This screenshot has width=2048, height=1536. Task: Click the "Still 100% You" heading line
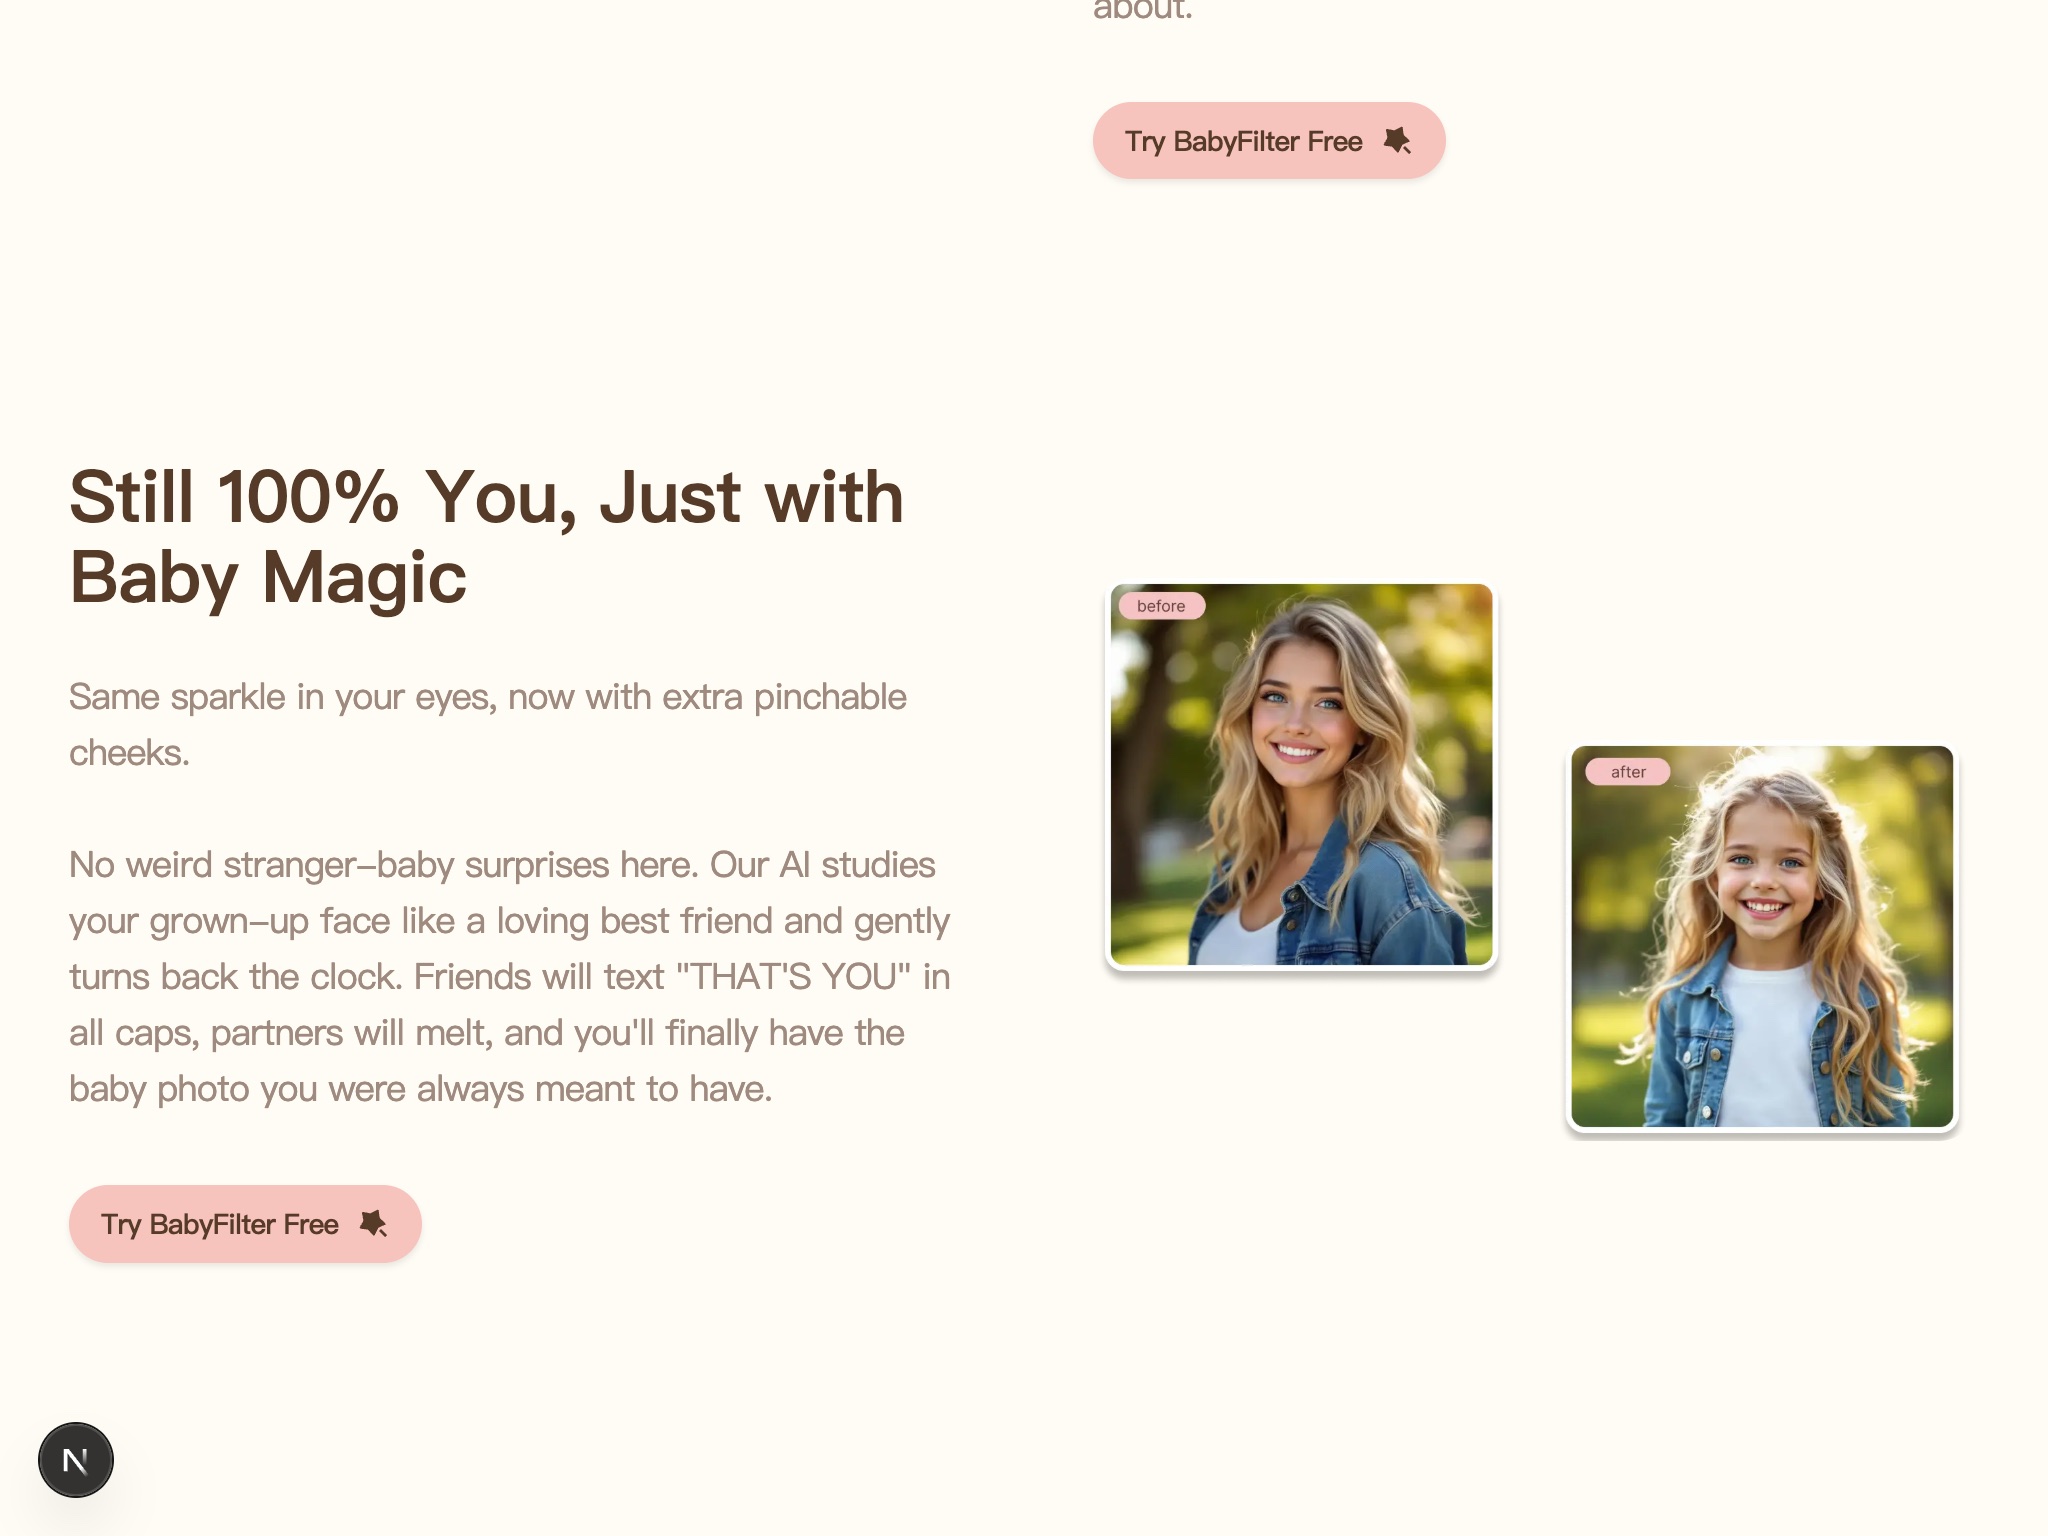486,497
